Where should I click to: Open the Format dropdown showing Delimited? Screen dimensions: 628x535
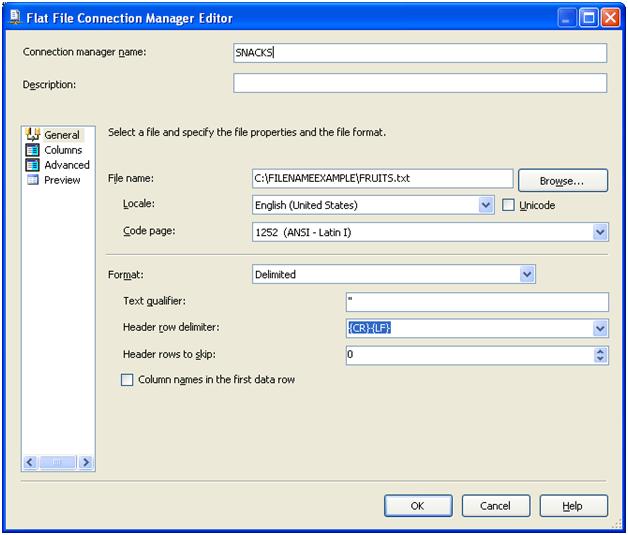527,274
